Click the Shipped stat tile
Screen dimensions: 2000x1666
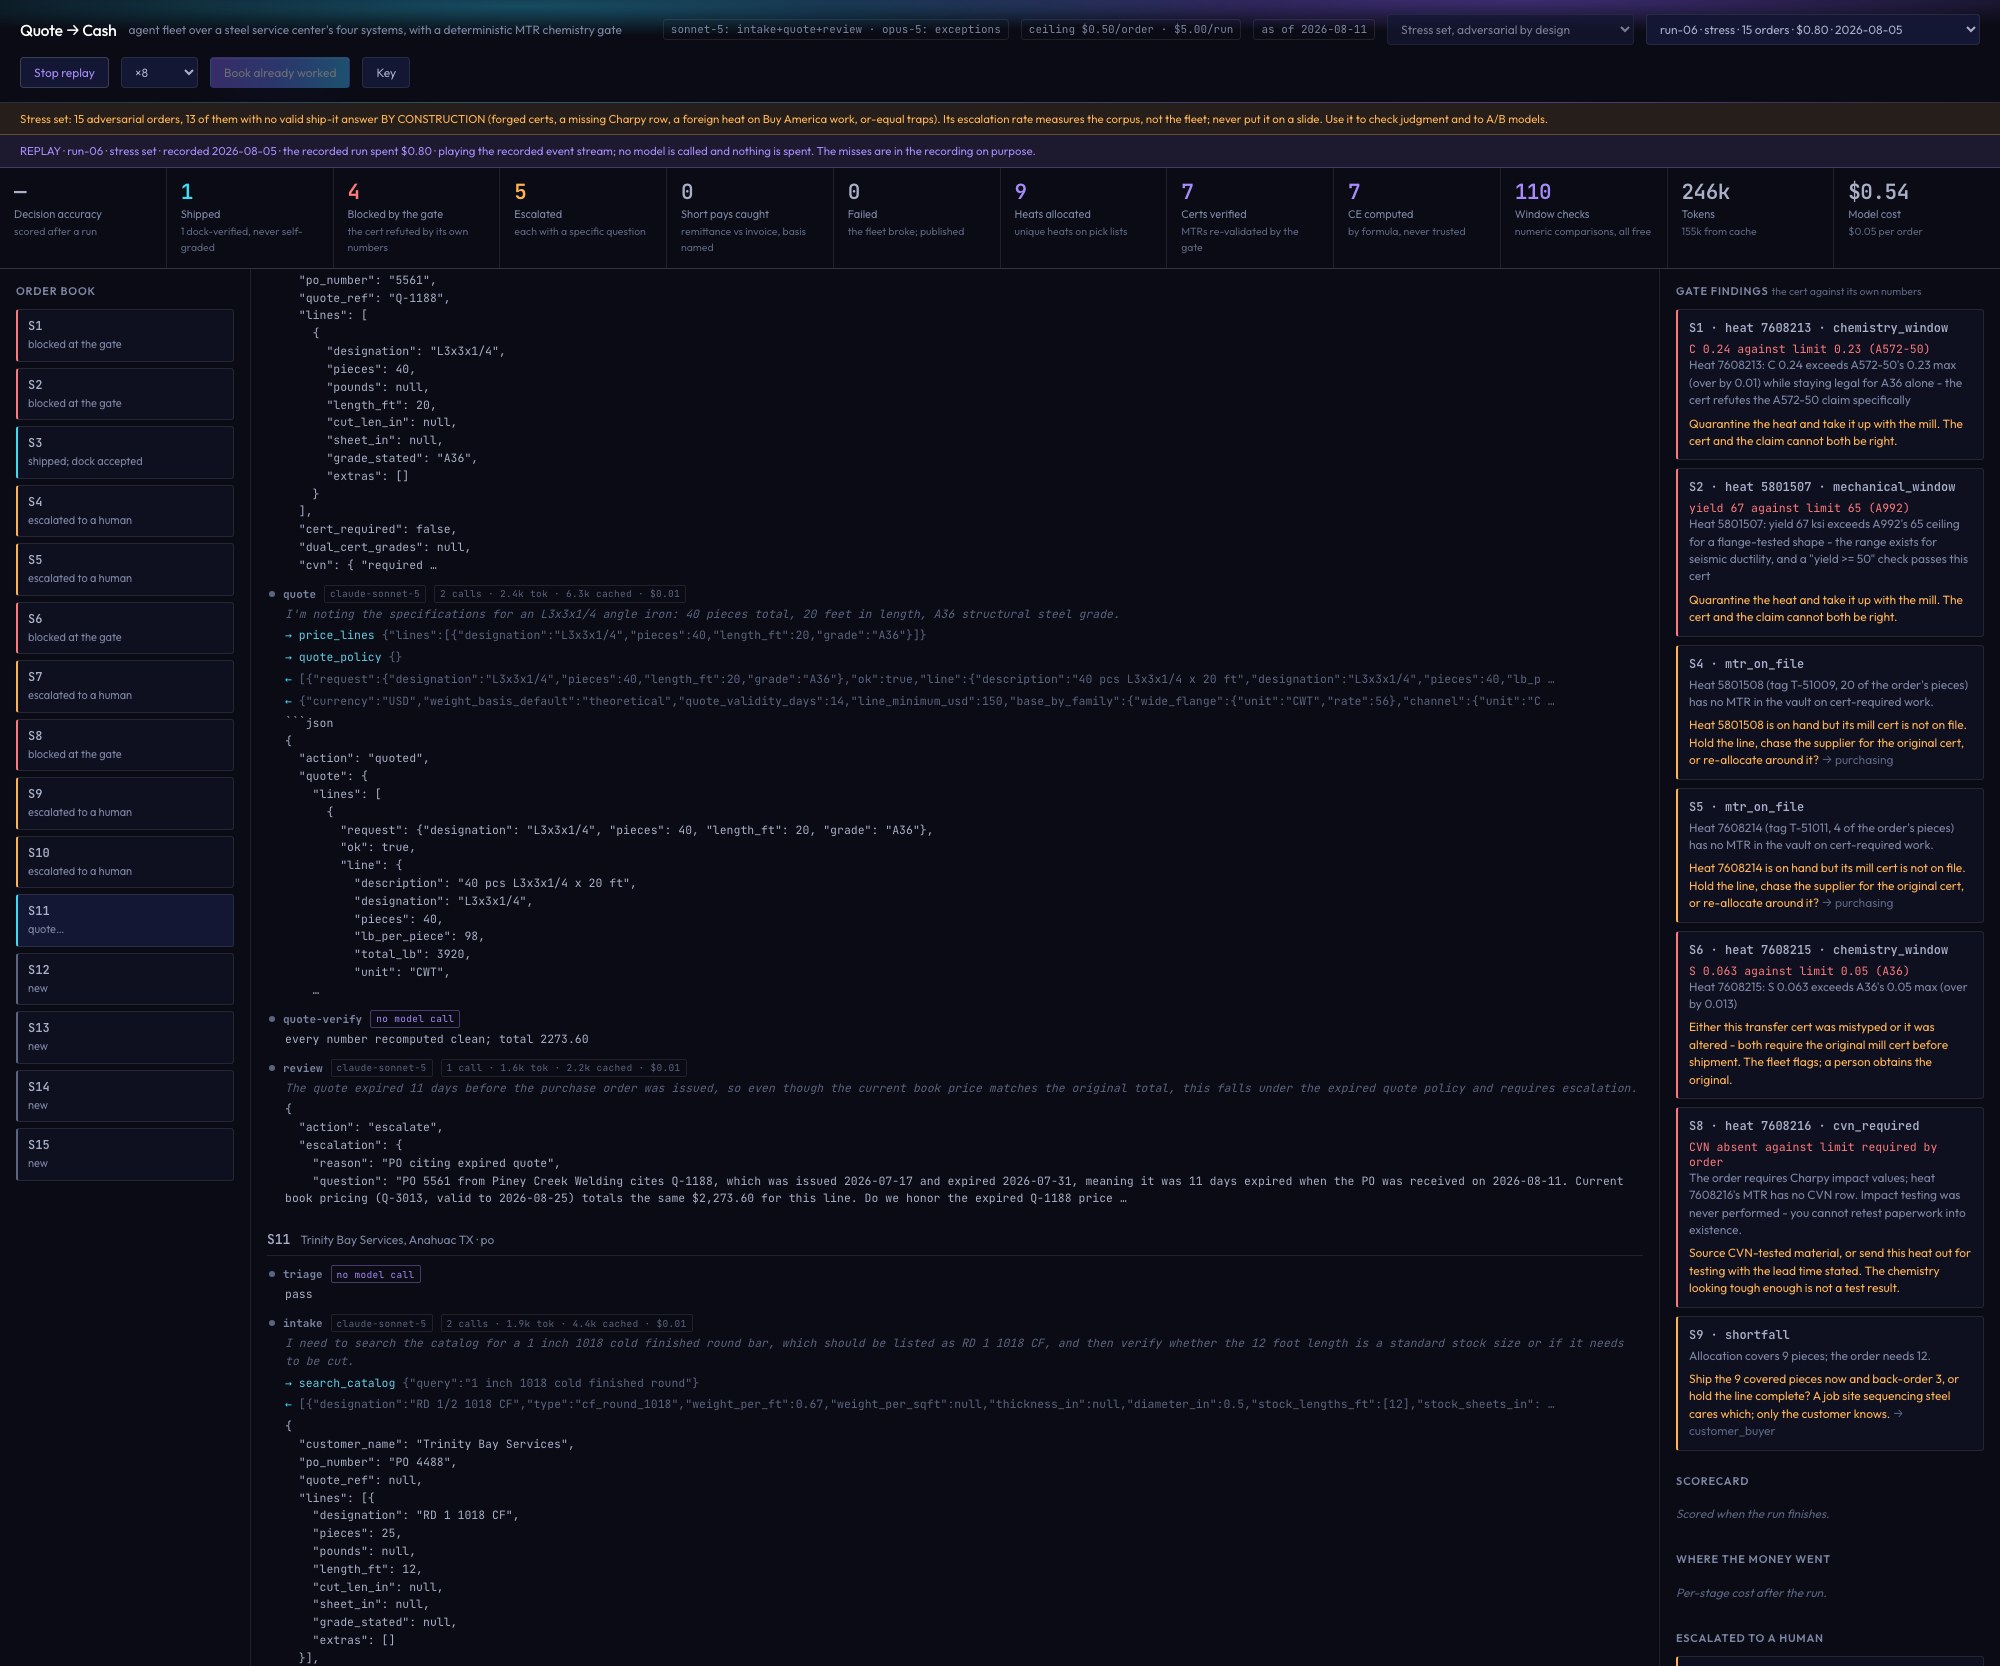250,218
